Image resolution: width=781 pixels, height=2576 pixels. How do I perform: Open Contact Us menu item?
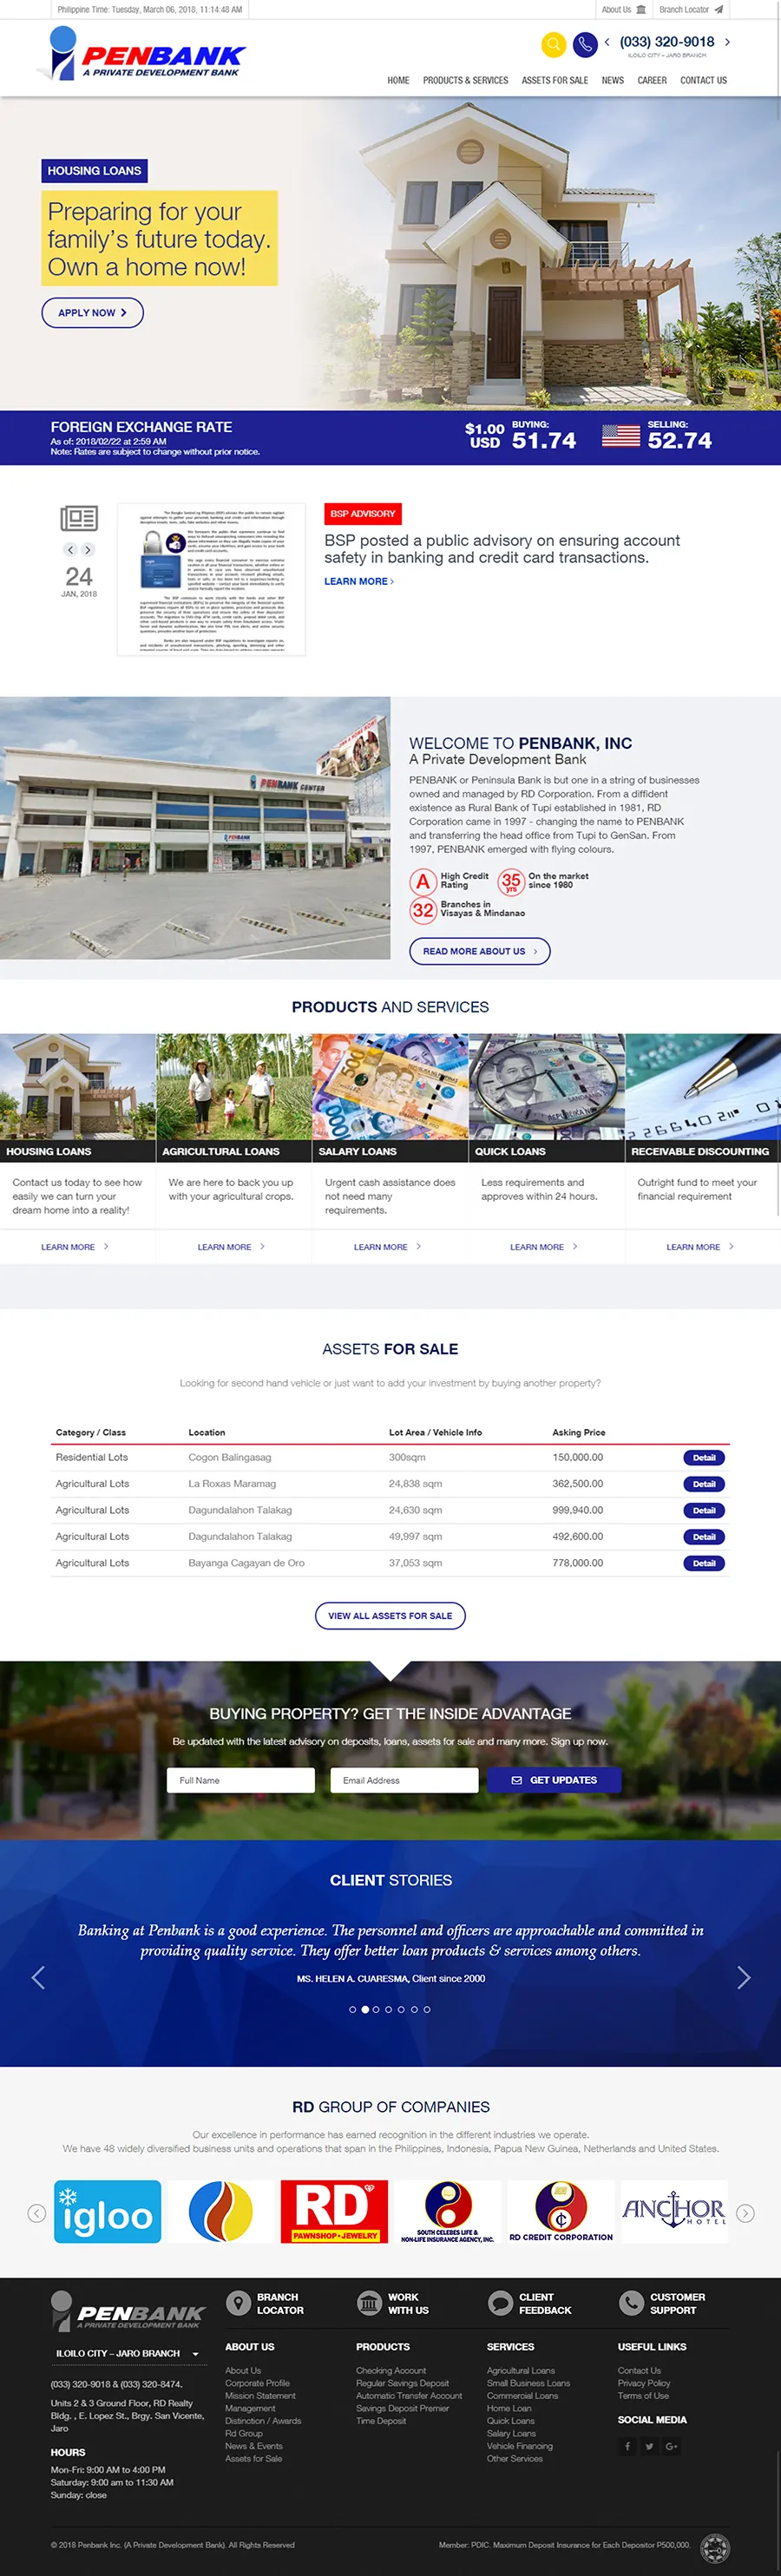click(703, 80)
